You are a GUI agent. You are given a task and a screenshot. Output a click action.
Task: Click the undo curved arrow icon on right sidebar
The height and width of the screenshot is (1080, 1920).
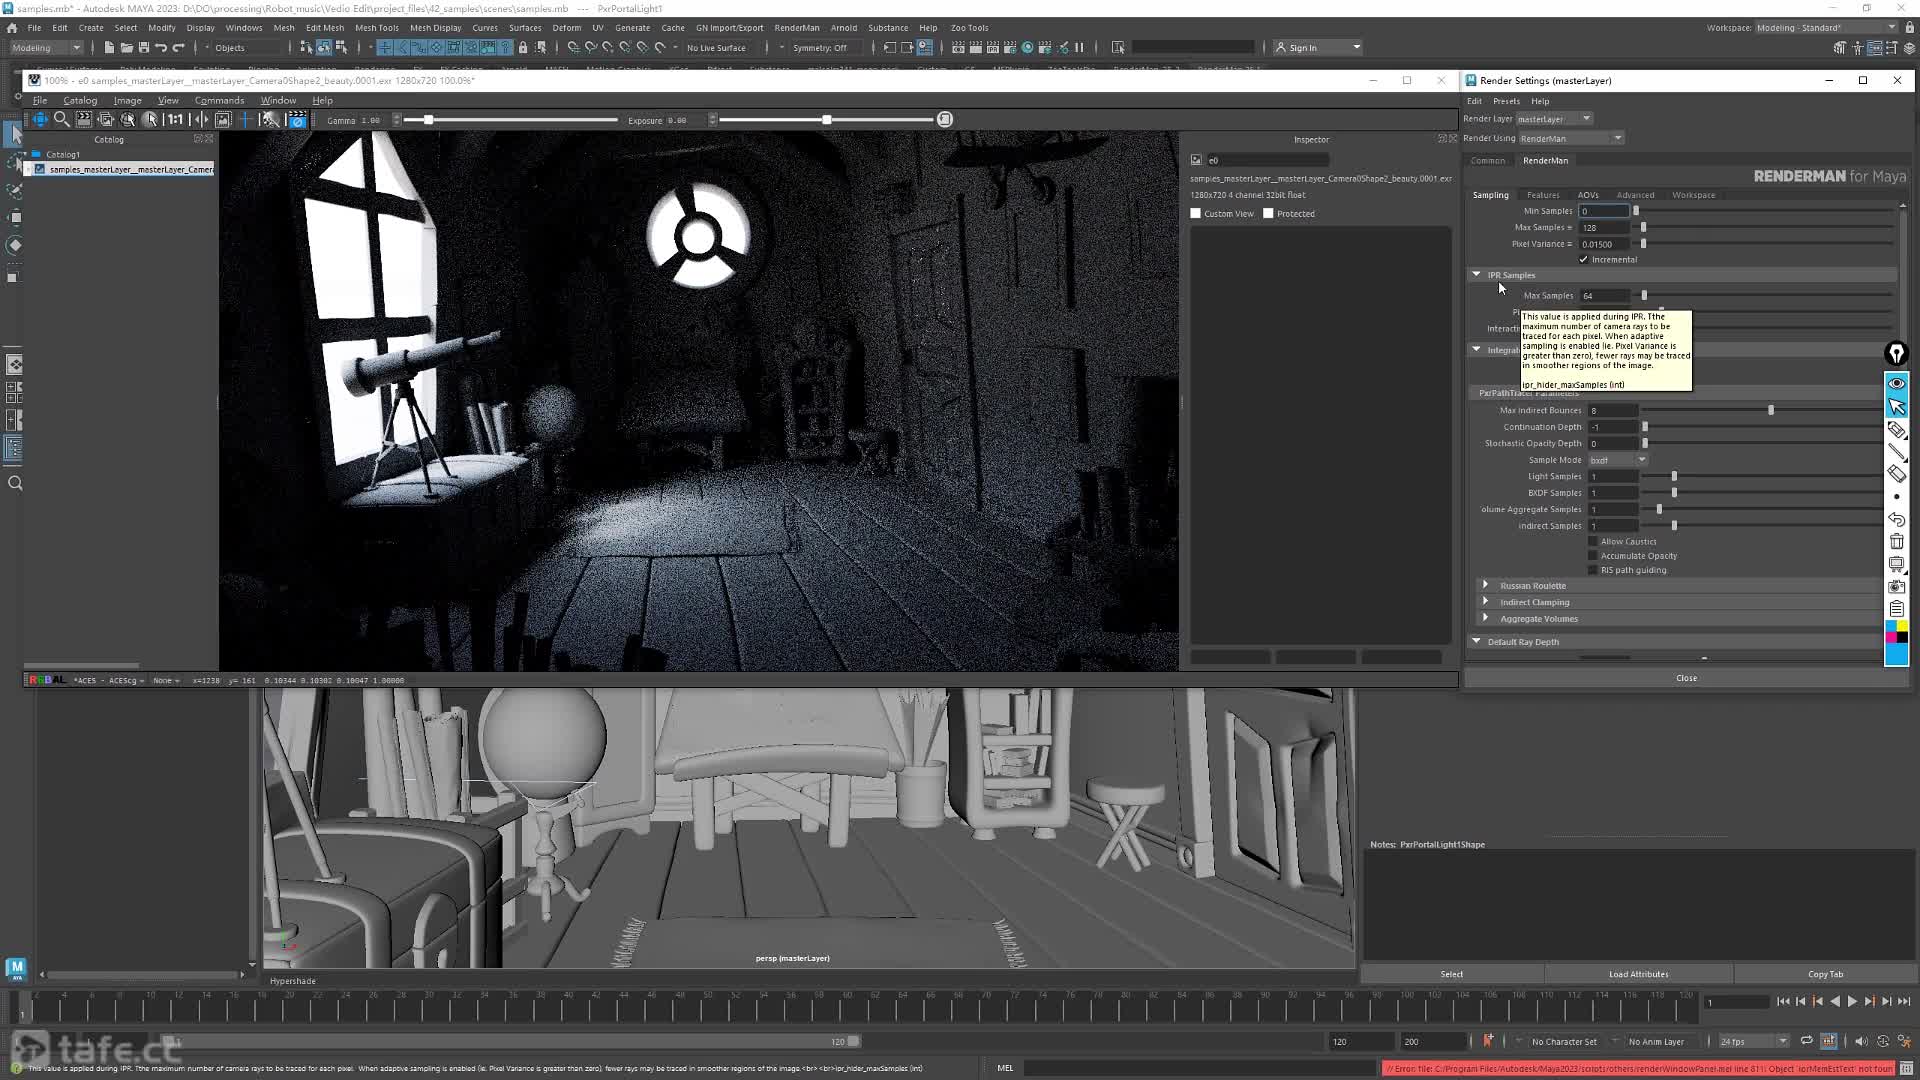pyautogui.click(x=1896, y=519)
